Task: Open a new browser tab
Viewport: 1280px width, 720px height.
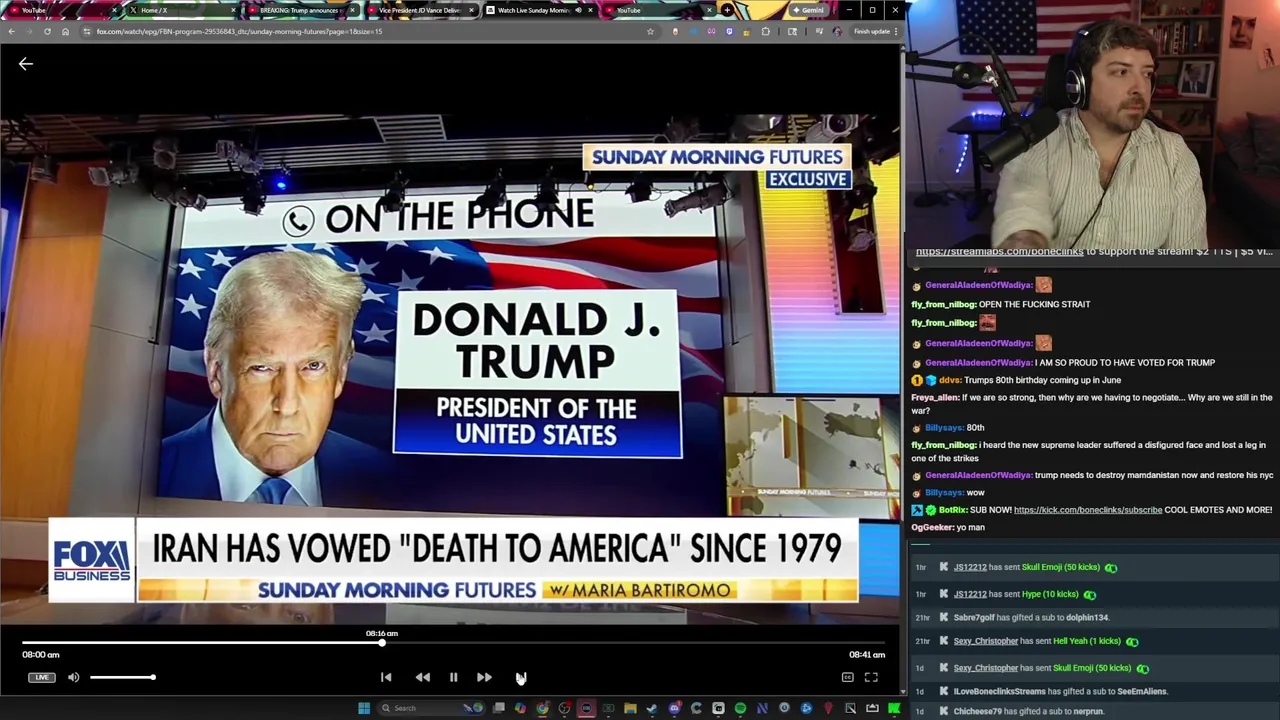Action: click(728, 10)
